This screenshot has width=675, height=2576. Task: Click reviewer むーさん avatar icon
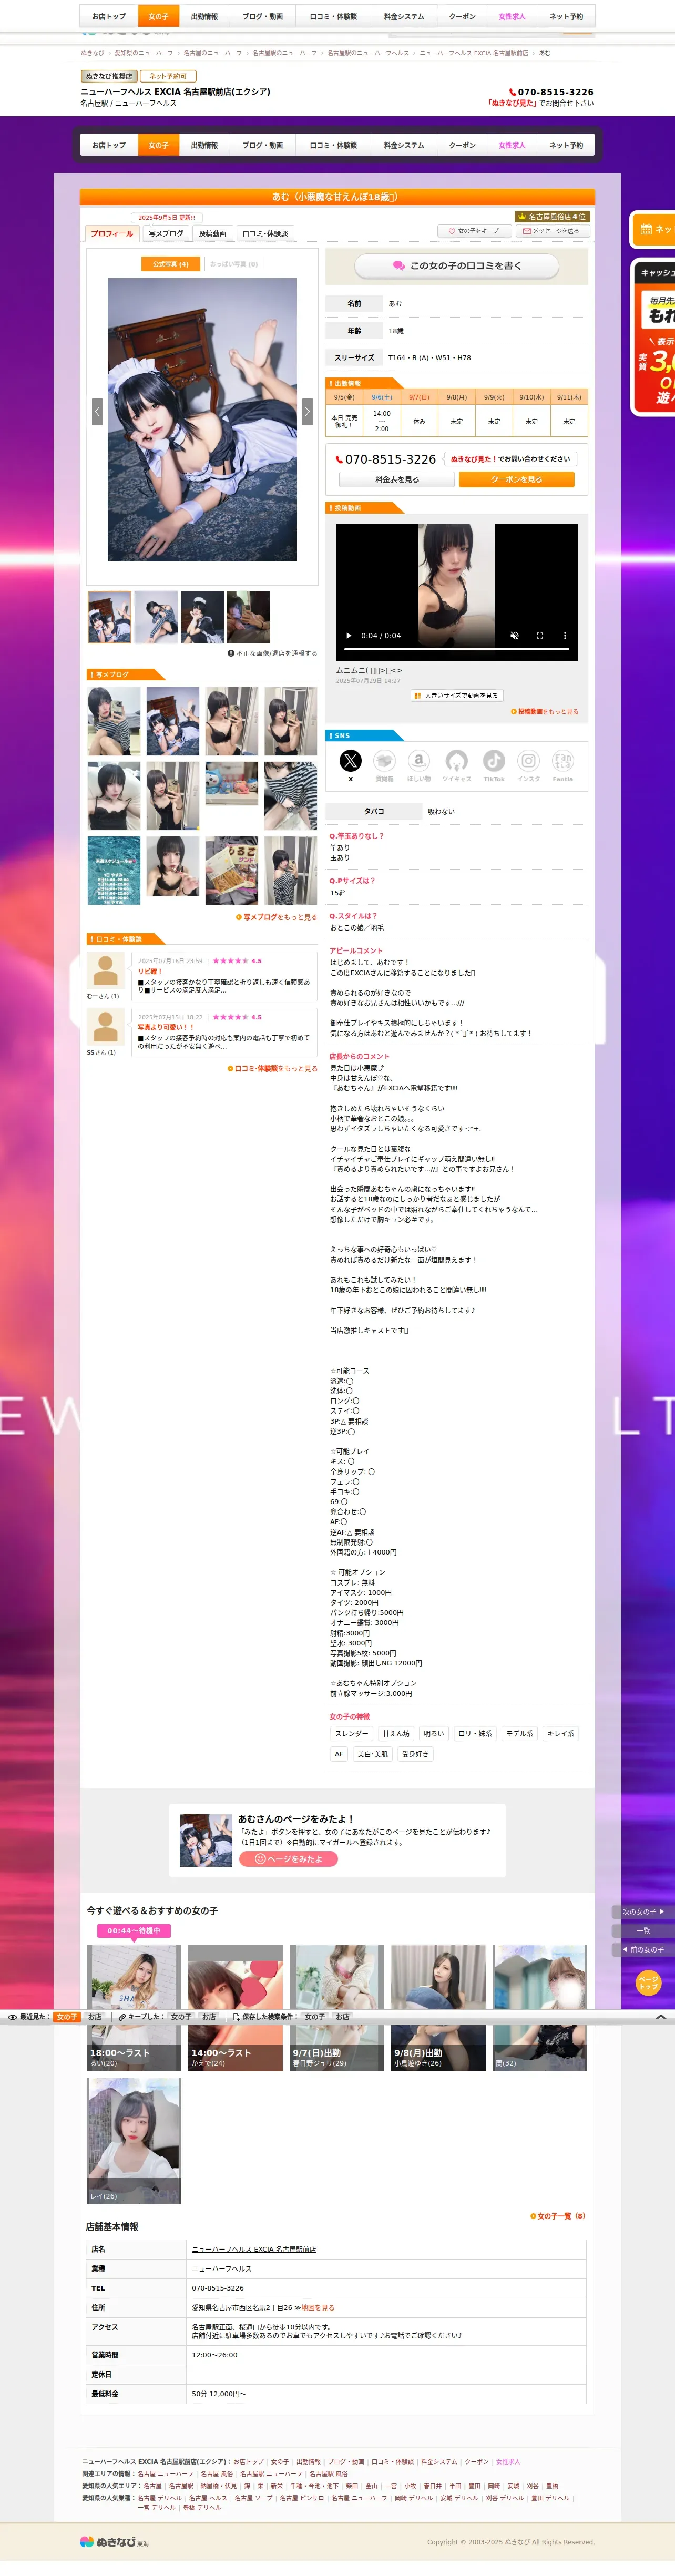[x=105, y=970]
